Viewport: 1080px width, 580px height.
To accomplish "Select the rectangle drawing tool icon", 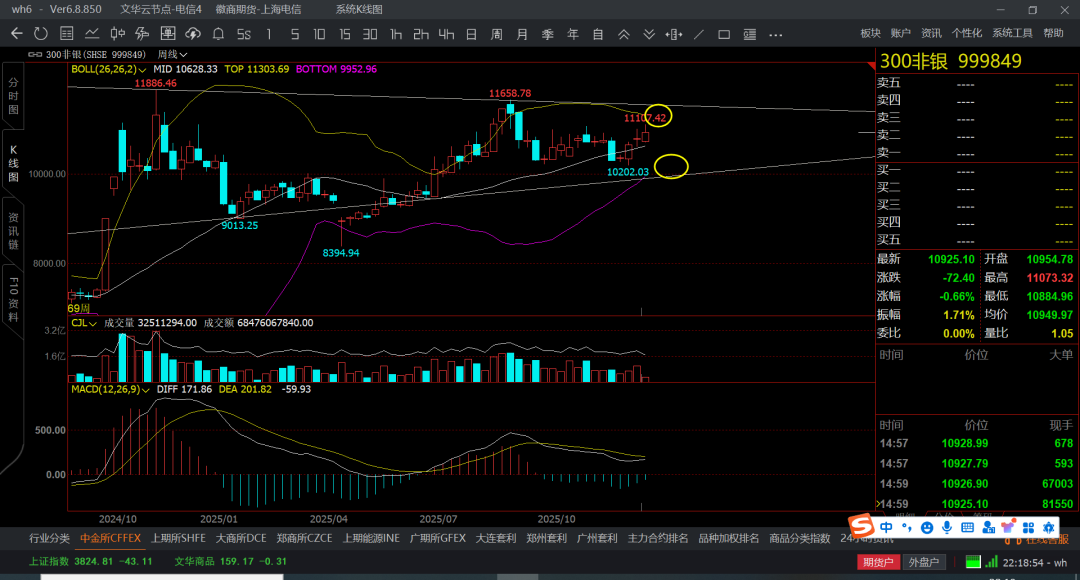I will [723, 34].
